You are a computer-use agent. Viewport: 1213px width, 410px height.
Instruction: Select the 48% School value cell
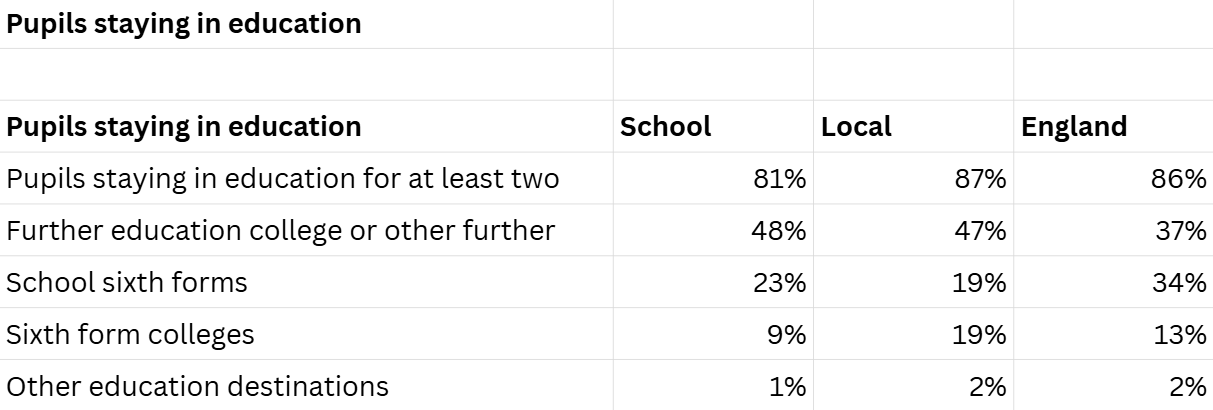tap(779, 231)
